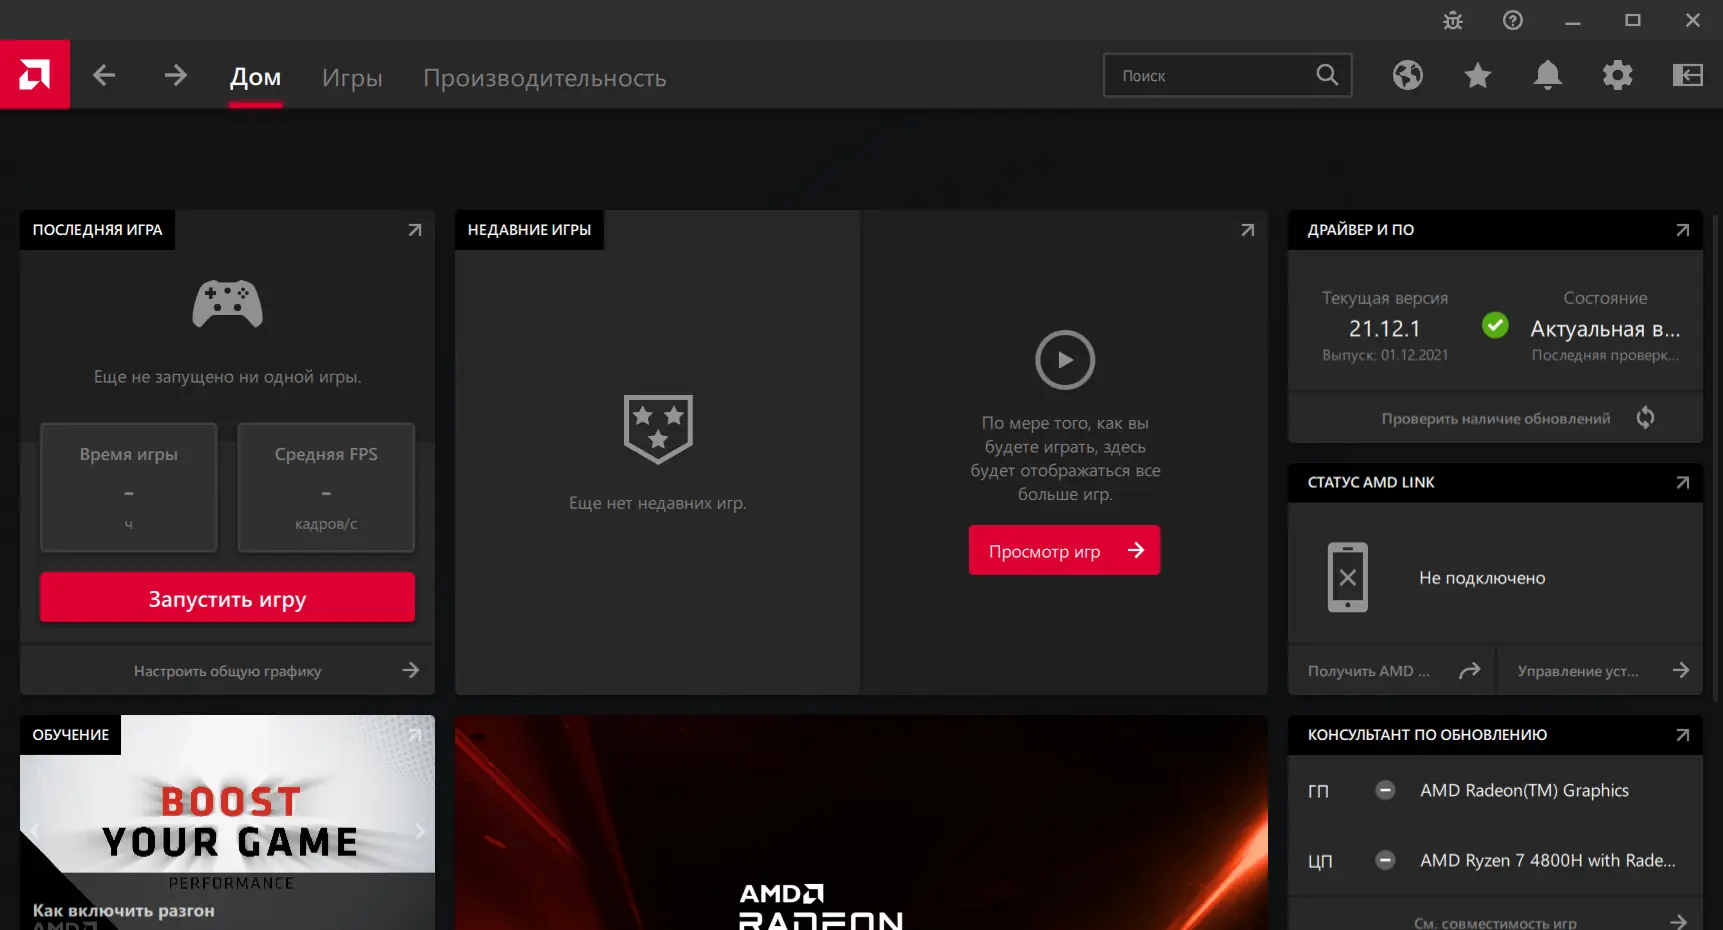Open Управление устройствами AMD Link
1723x930 pixels.
(1599, 670)
